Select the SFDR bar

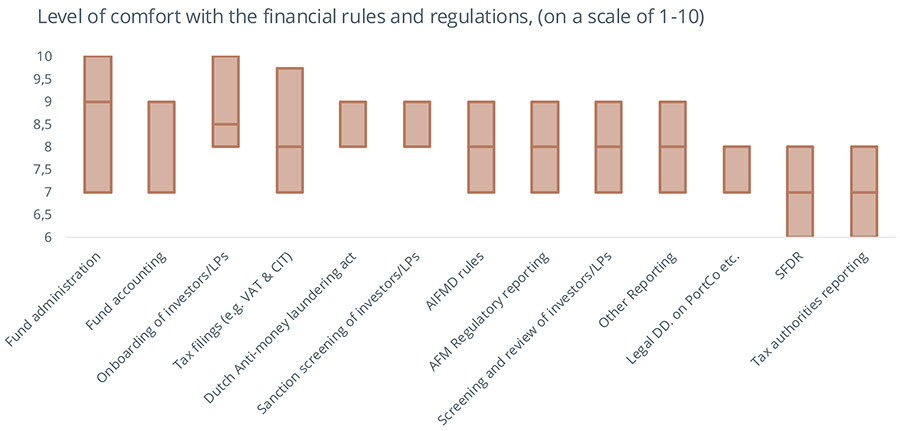point(801,191)
